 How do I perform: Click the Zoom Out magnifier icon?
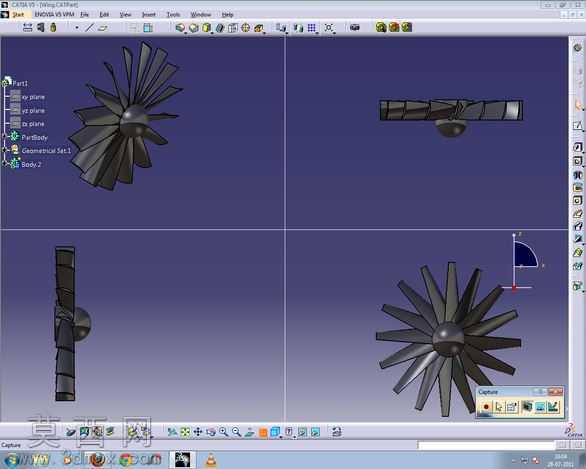236,432
